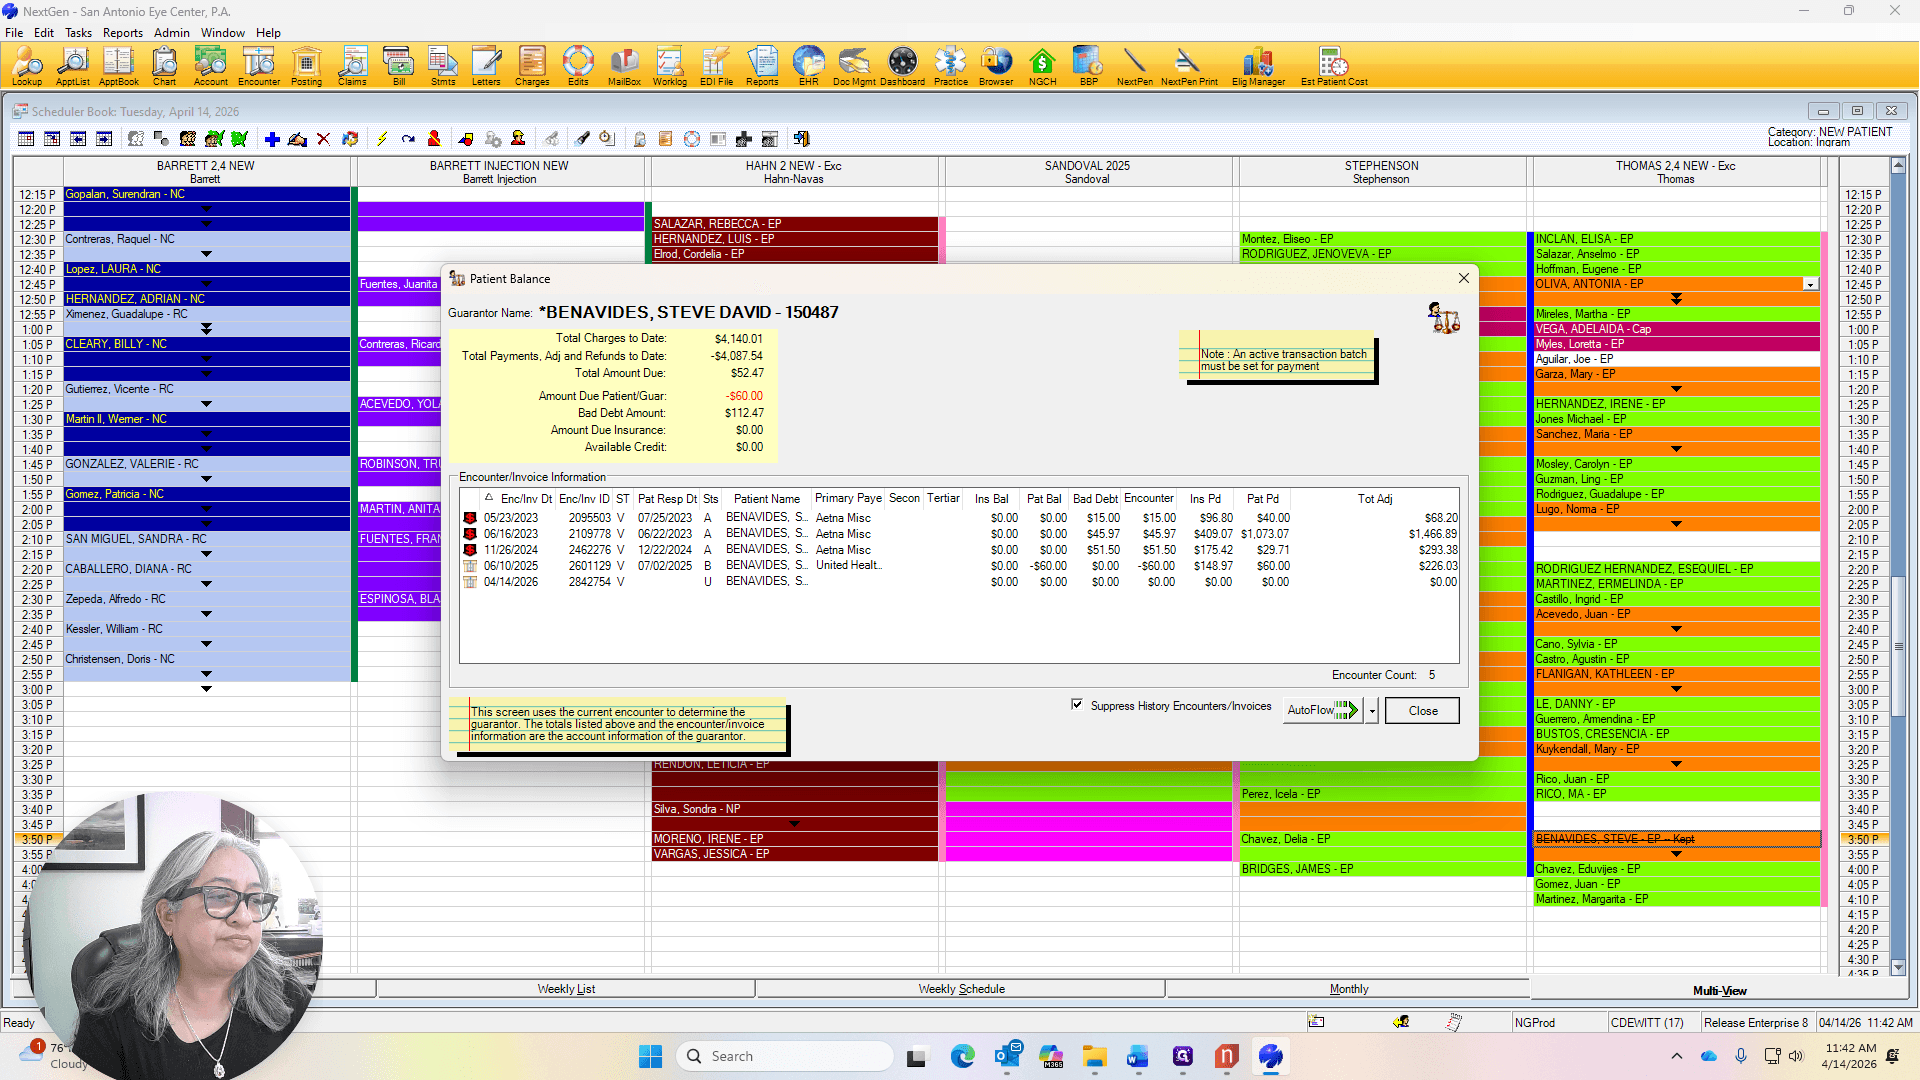Open the Est Patient Cost toolbar icon

(1334, 66)
